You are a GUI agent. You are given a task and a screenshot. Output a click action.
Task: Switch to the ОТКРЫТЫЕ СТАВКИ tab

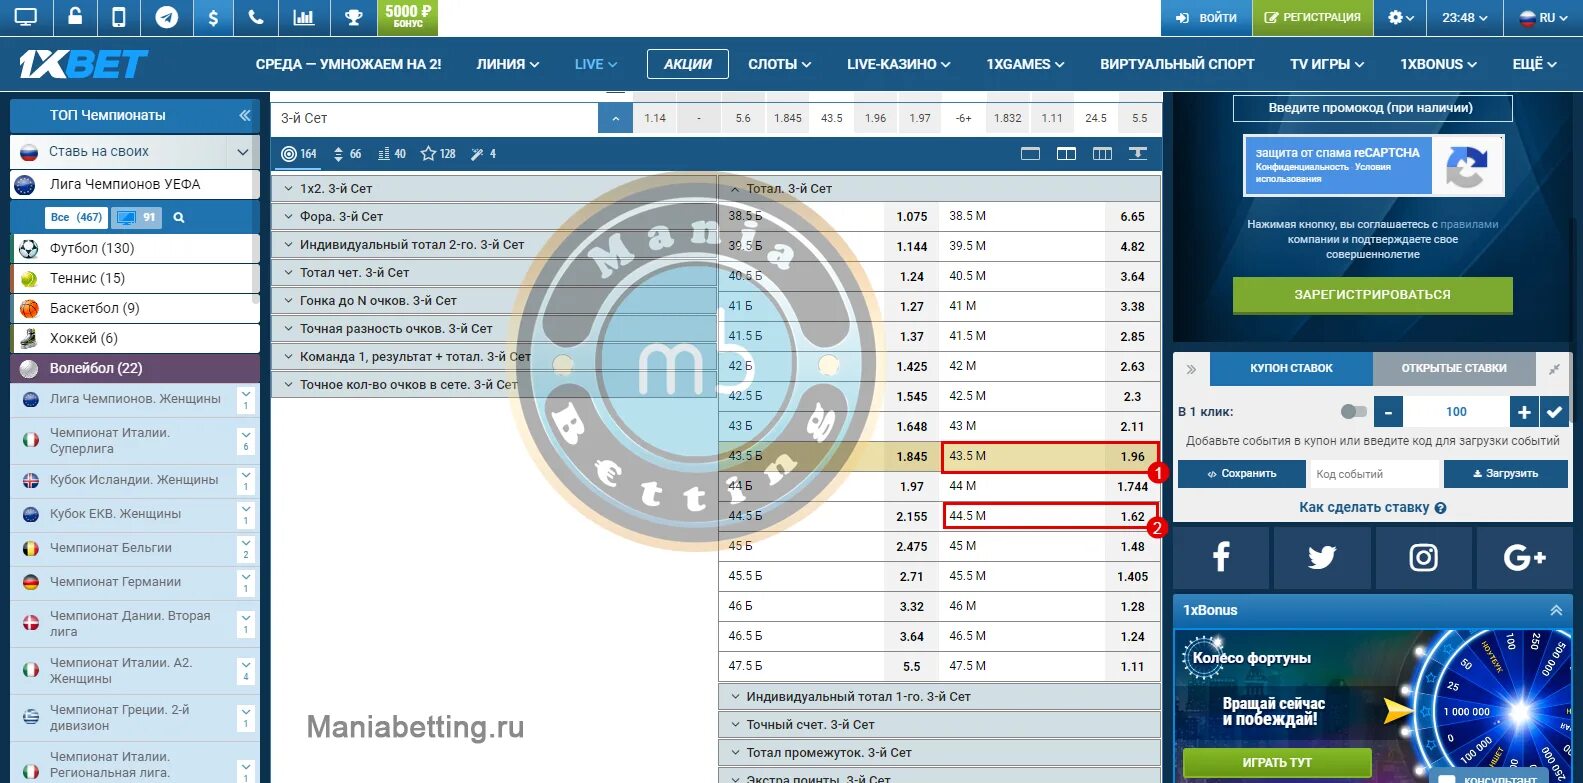(x=1454, y=368)
